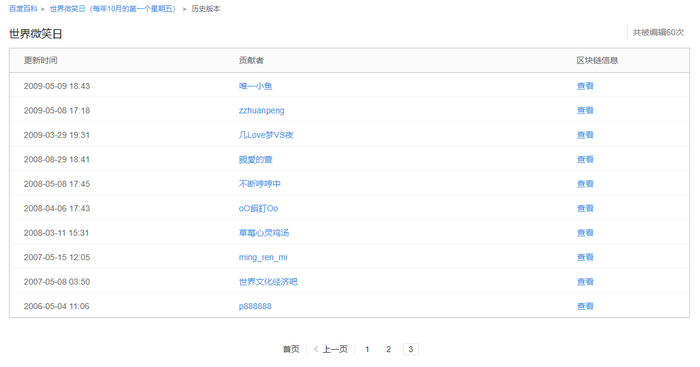Click the 贡献者 column header
This screenshot has width=700, height=367.
(251, 60)
